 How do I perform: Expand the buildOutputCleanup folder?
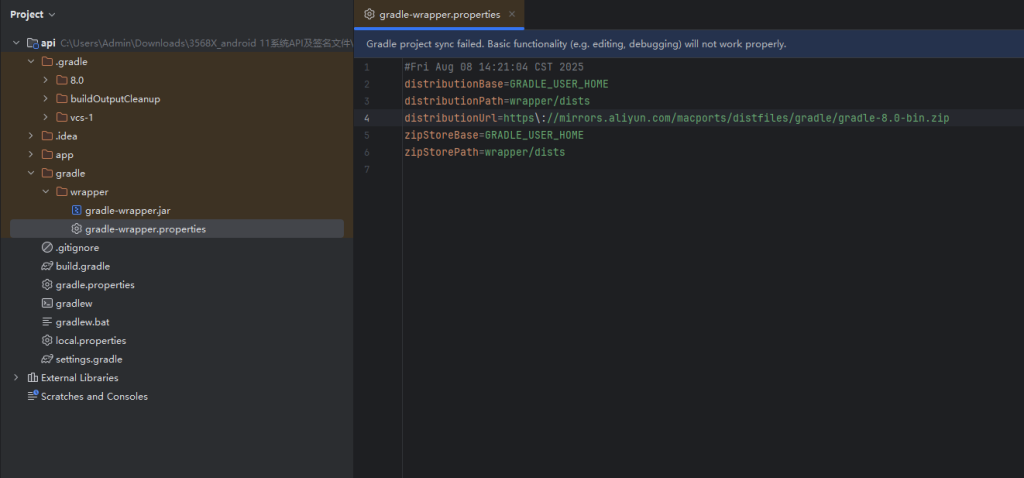pos(45,99)
